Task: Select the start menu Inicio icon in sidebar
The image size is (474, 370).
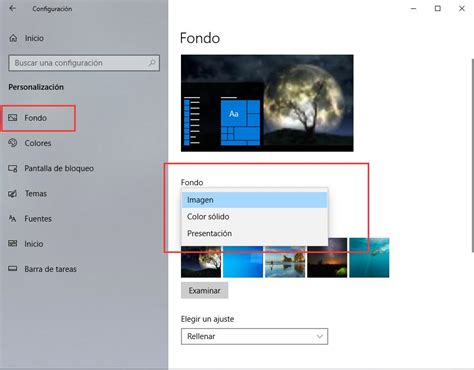Action: coord(13,244)
